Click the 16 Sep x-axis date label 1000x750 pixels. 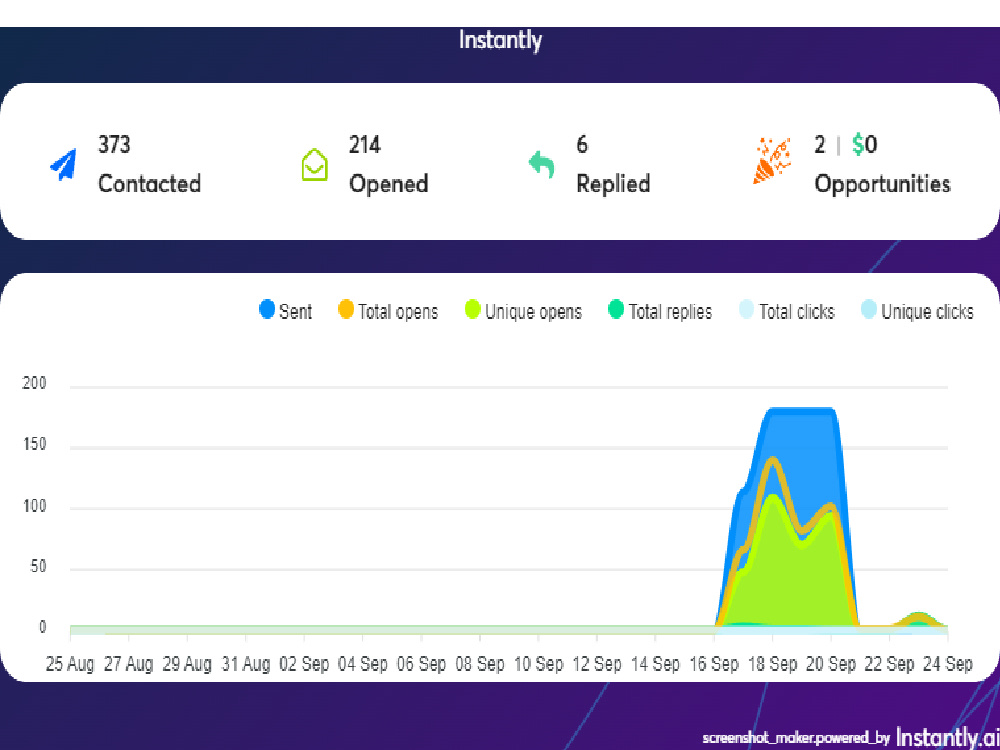714,664
